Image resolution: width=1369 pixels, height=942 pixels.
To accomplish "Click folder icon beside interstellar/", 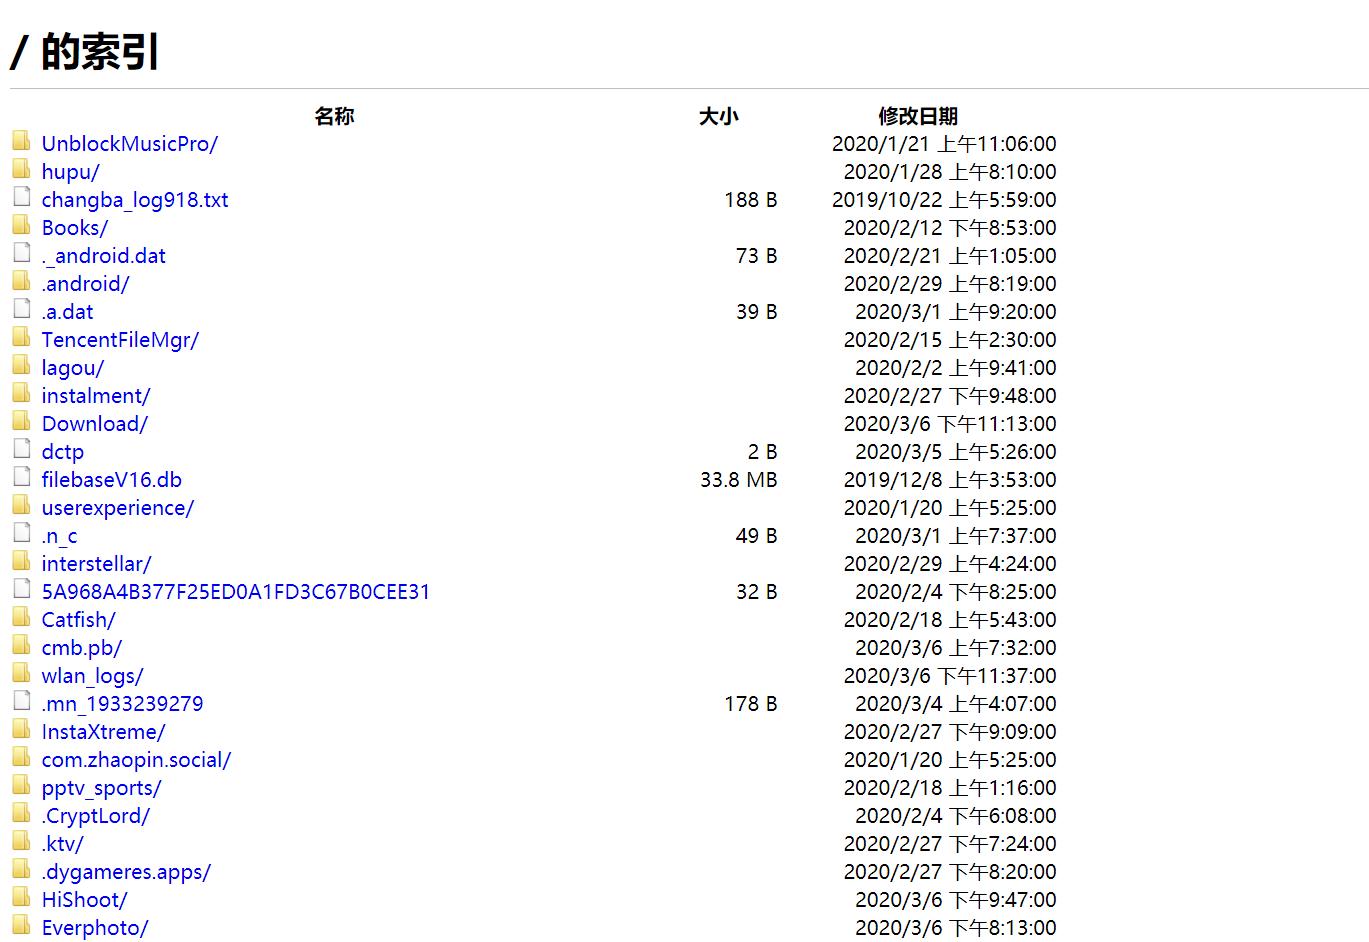I will click(21, 560).
